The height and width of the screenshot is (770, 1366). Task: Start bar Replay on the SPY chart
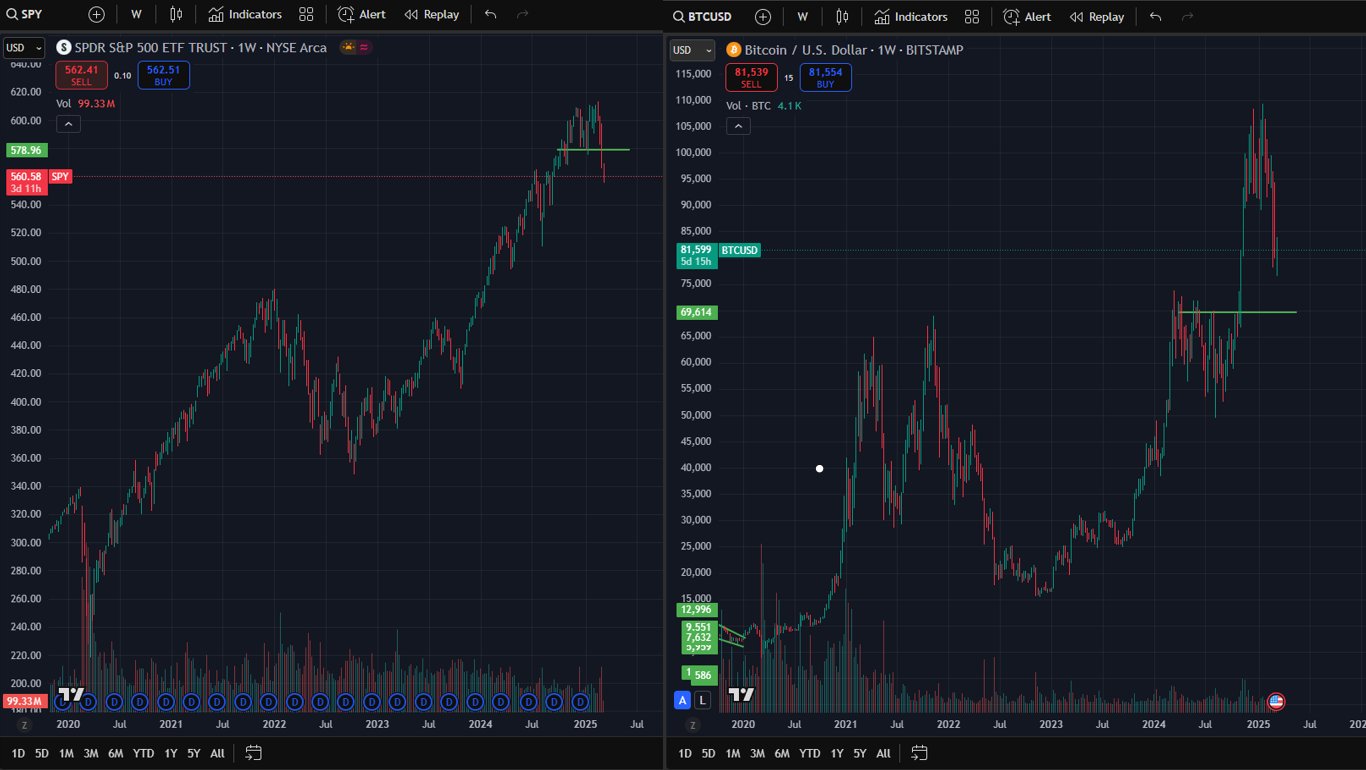[431, 15]
